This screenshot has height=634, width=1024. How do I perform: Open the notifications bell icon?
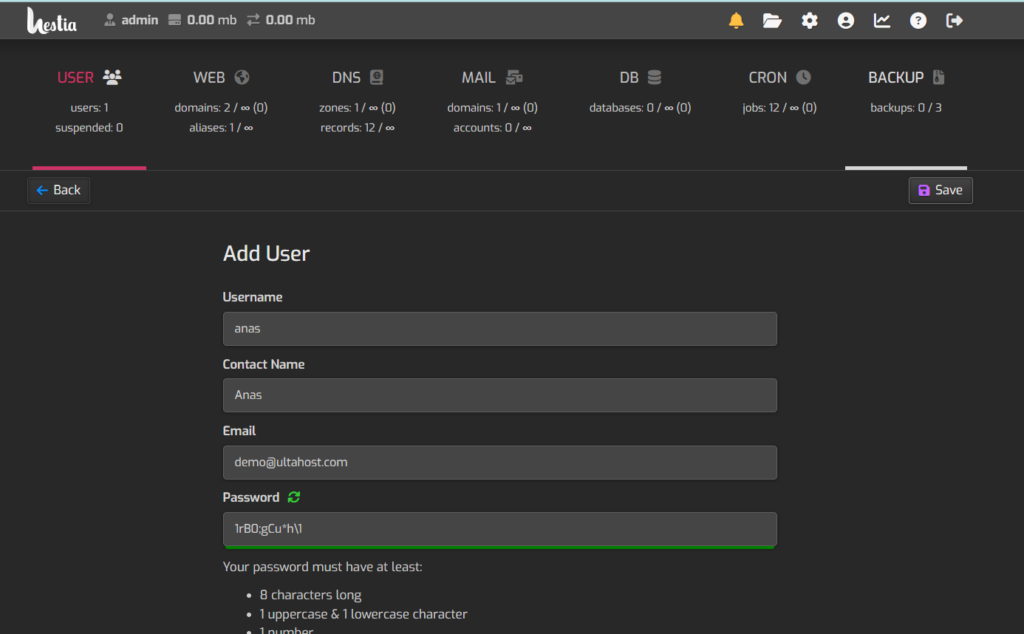pos(736,21)
